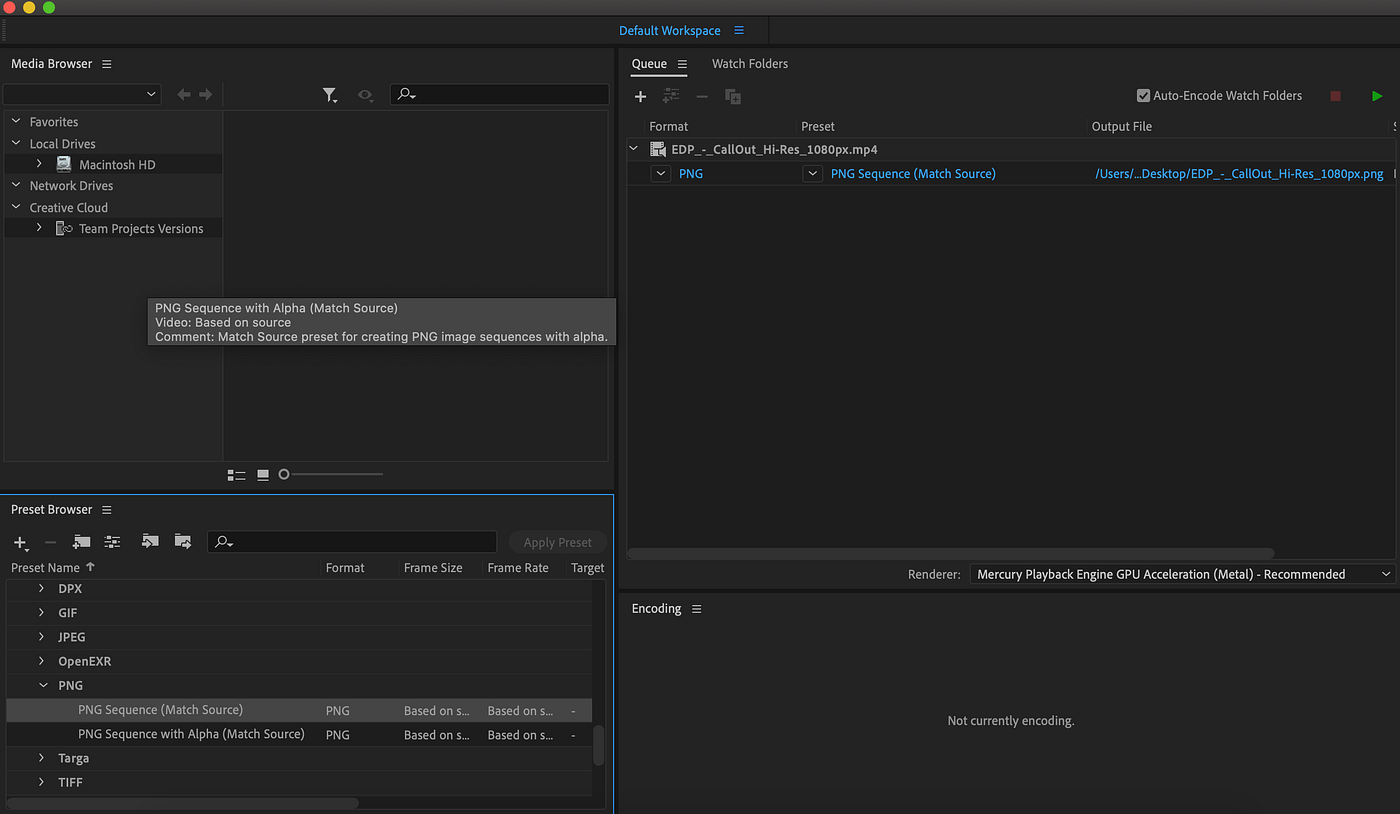The height and width of the screenshot is (814, 1400).
Task: Remove the selected output with the minus icon
Action: pyautogui.click(x=701, y=96)
